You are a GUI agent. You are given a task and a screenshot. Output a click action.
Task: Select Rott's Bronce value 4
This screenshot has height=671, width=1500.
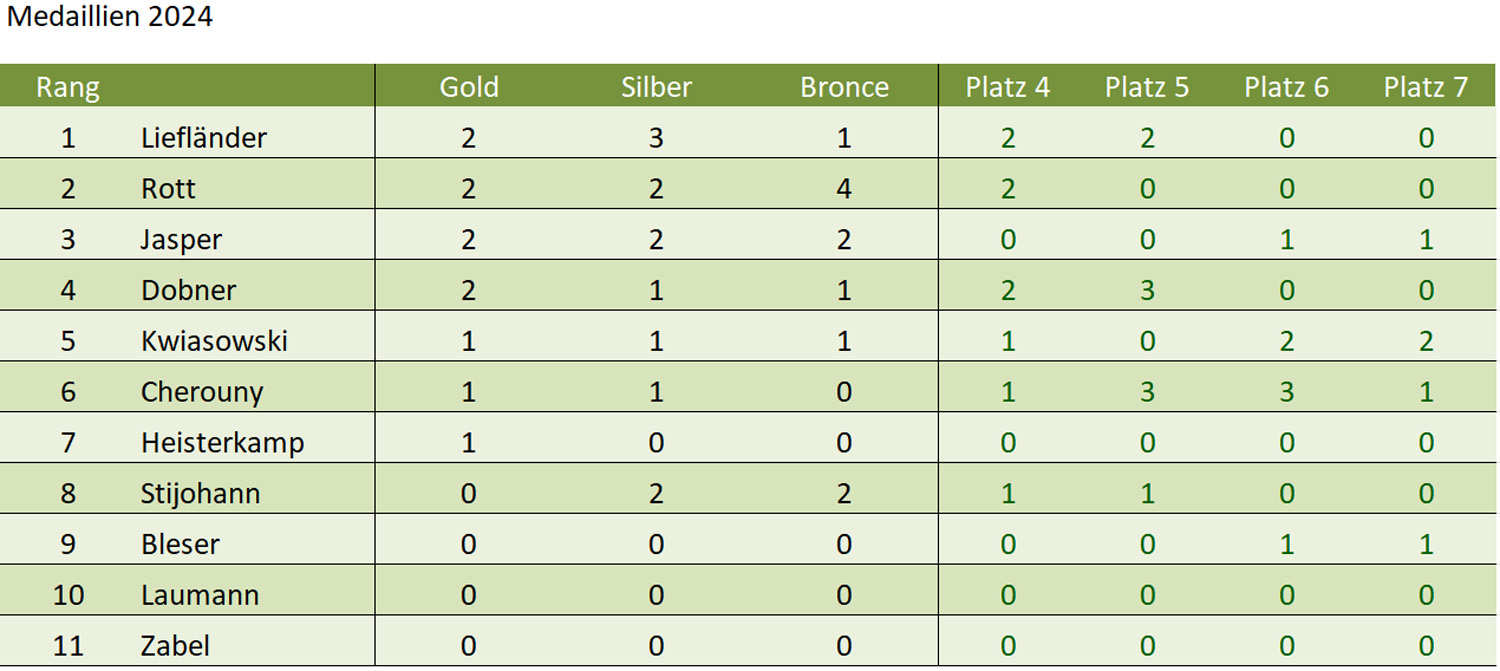coord(844,188)
